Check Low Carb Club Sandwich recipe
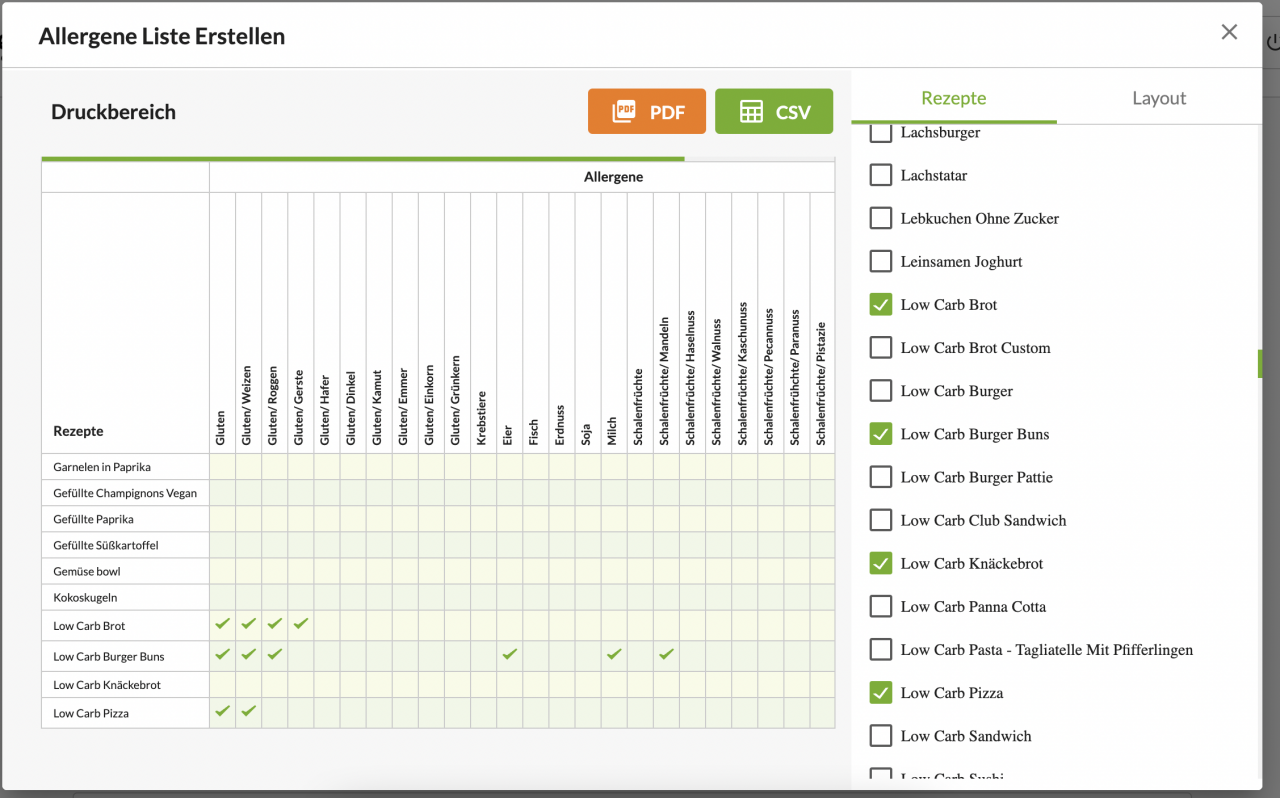This screenshot has height=798, width=1280. pyautogui.click(x=880, y=520)
